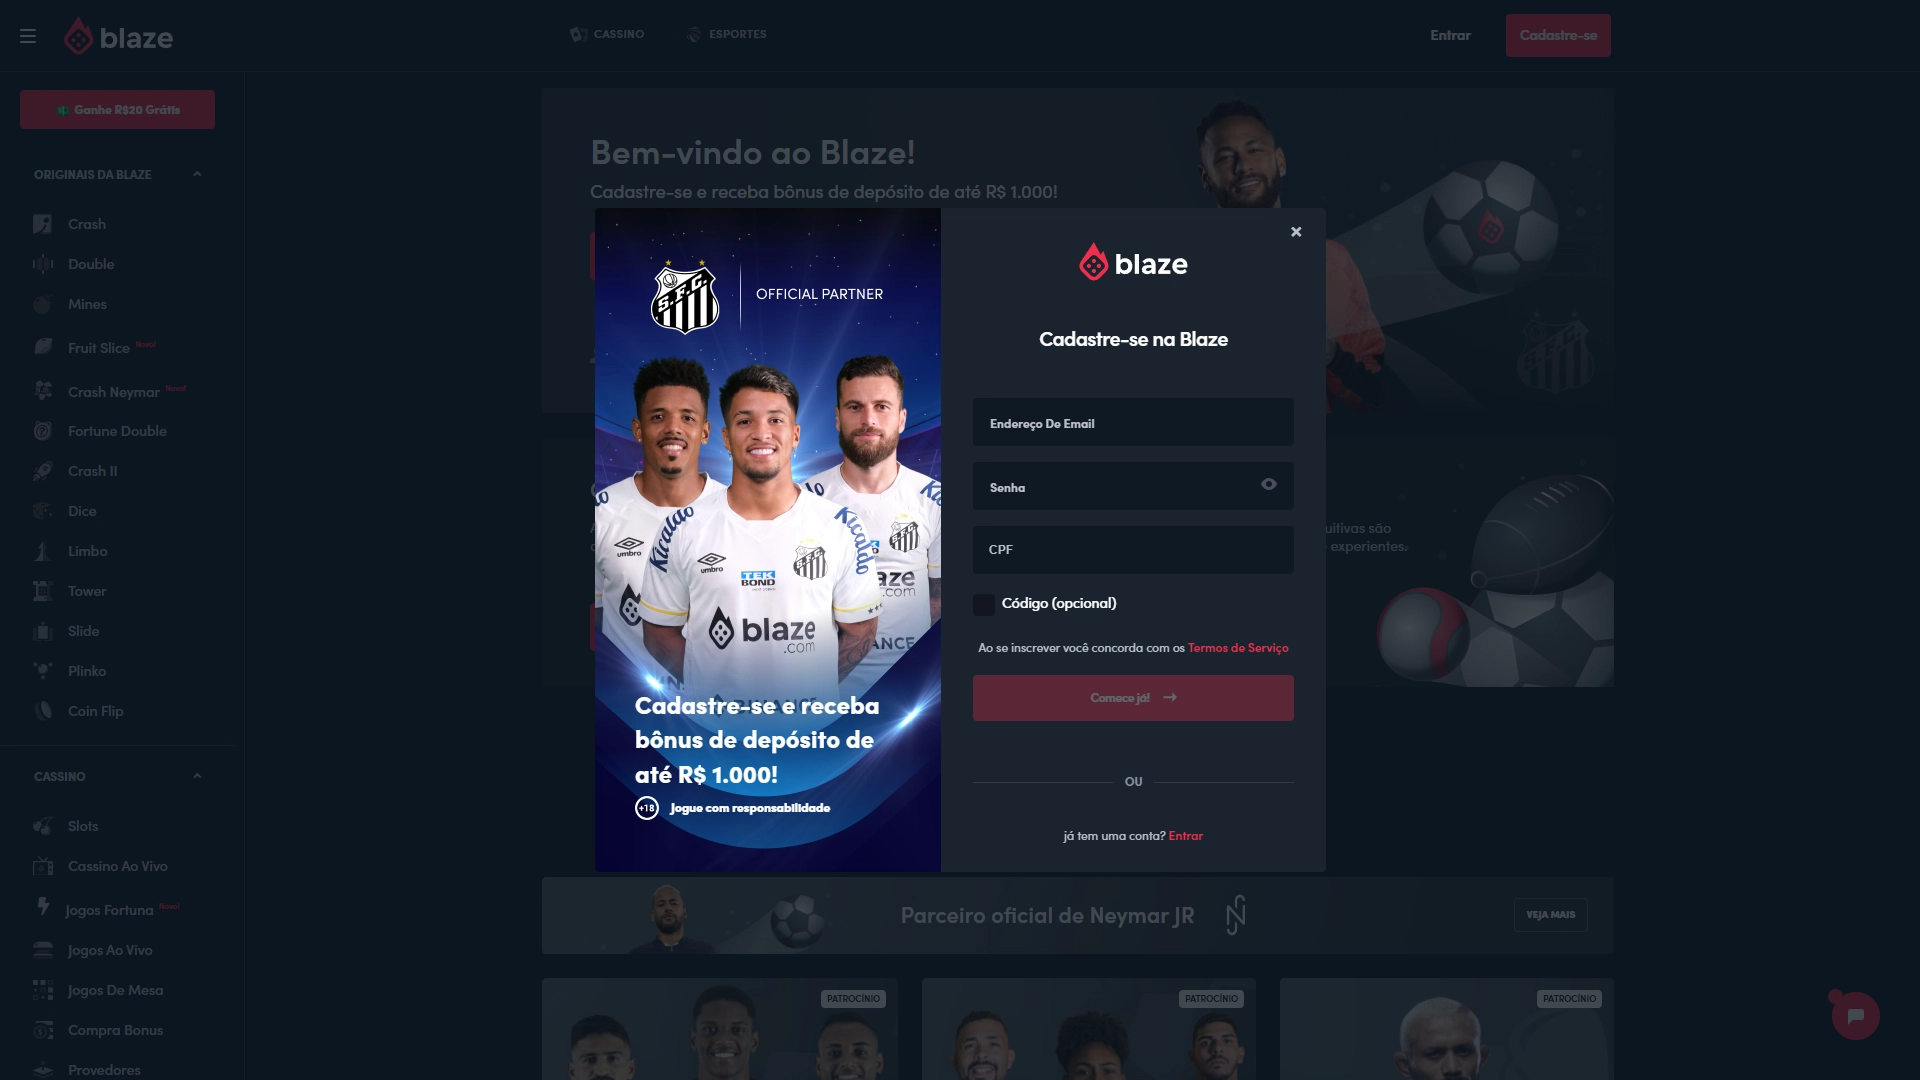Click the Endereço De Email input field
The image size is (1920, 1080).
[x=1133, y=422]
